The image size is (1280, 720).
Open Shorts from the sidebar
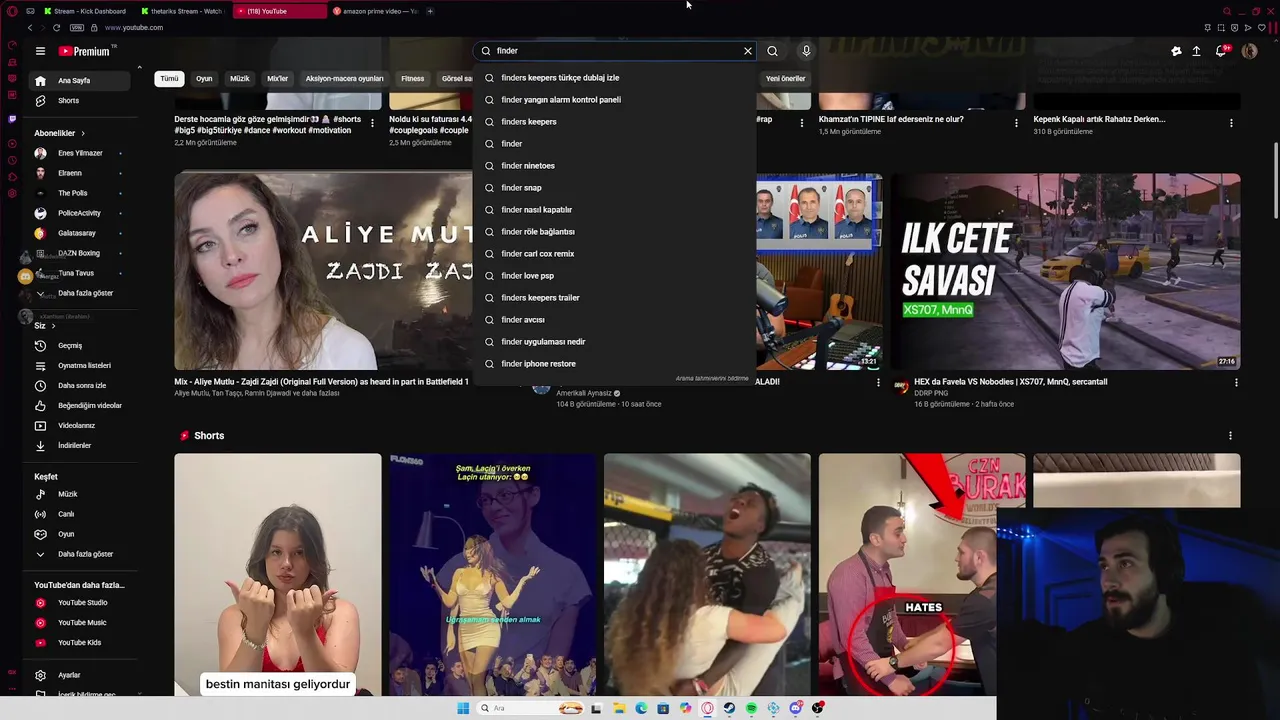[80, 101]
